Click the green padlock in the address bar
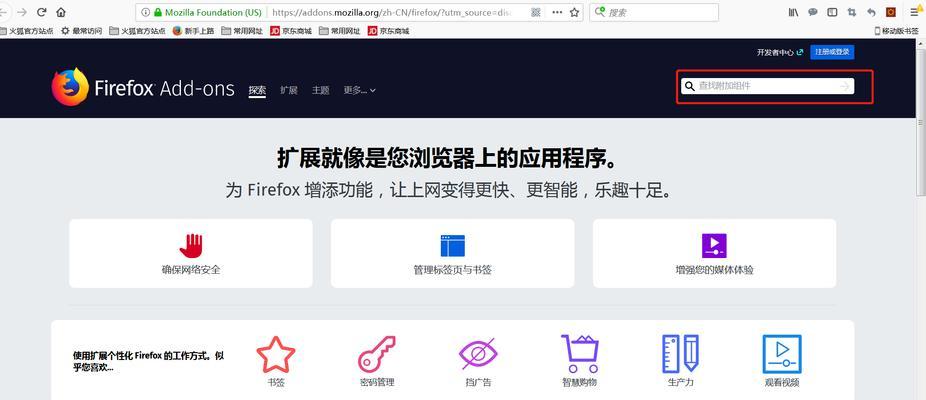Image resolution: width=926 pixels, height=400 pixels. point(158,12)
